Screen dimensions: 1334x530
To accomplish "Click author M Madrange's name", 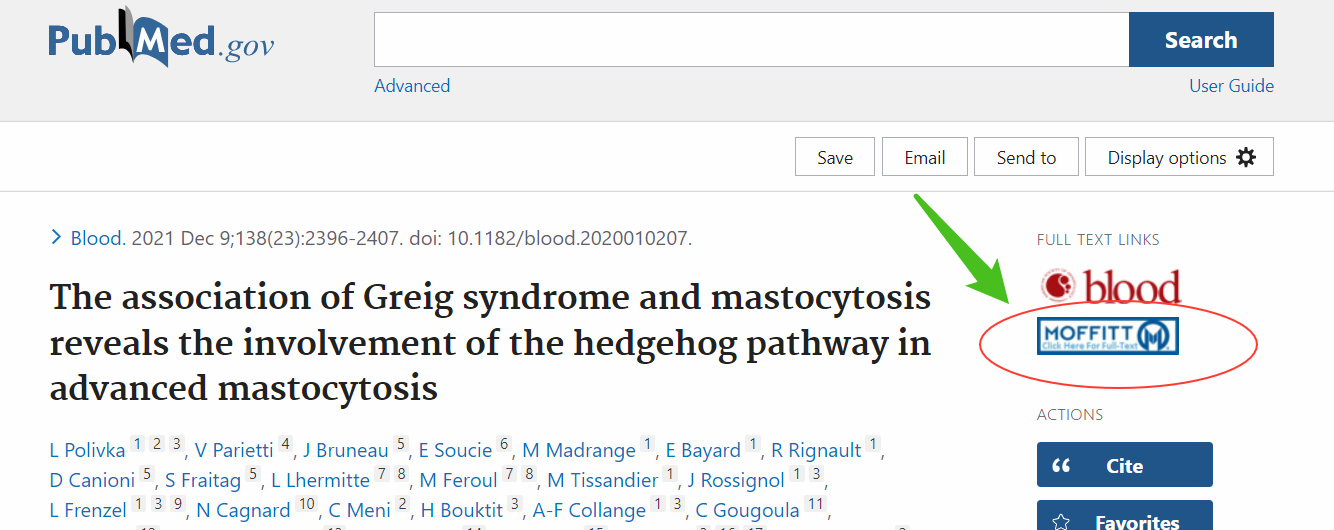I will coord(579,451).
